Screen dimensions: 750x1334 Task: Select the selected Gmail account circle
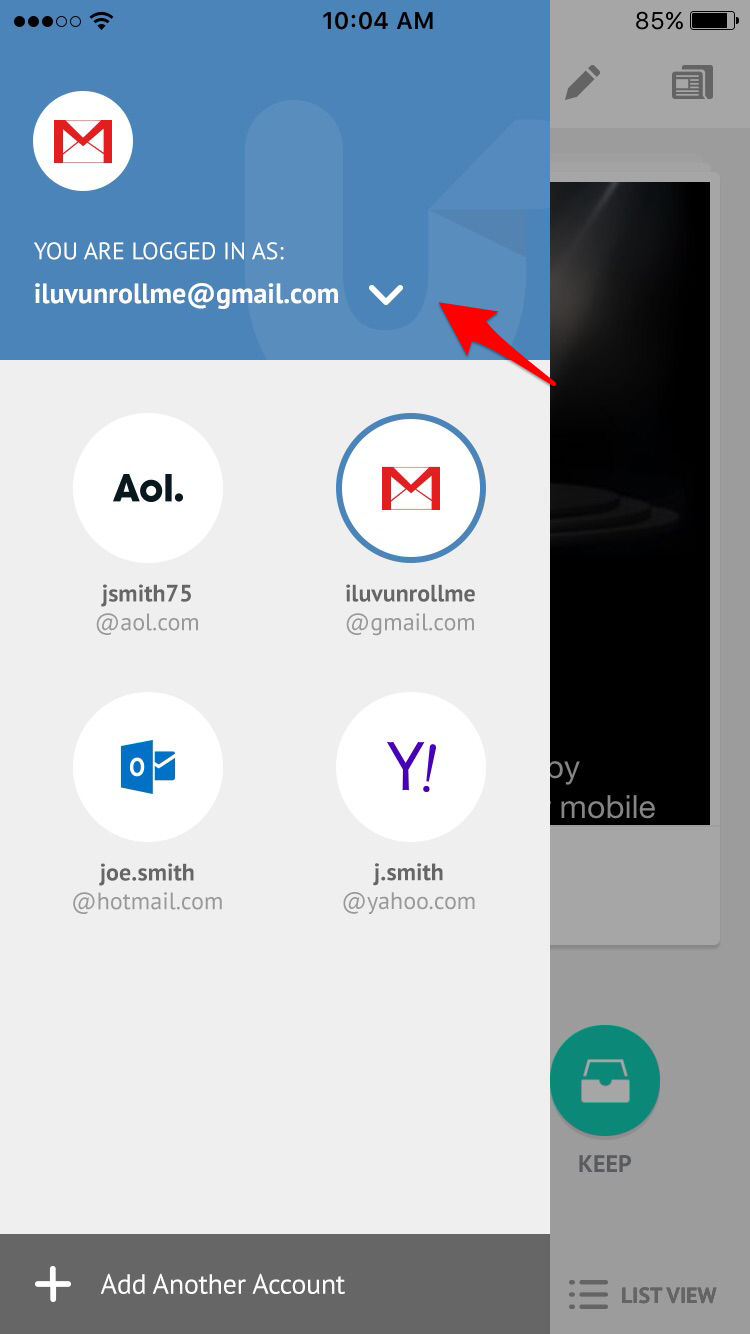click(x=411, y=488)
